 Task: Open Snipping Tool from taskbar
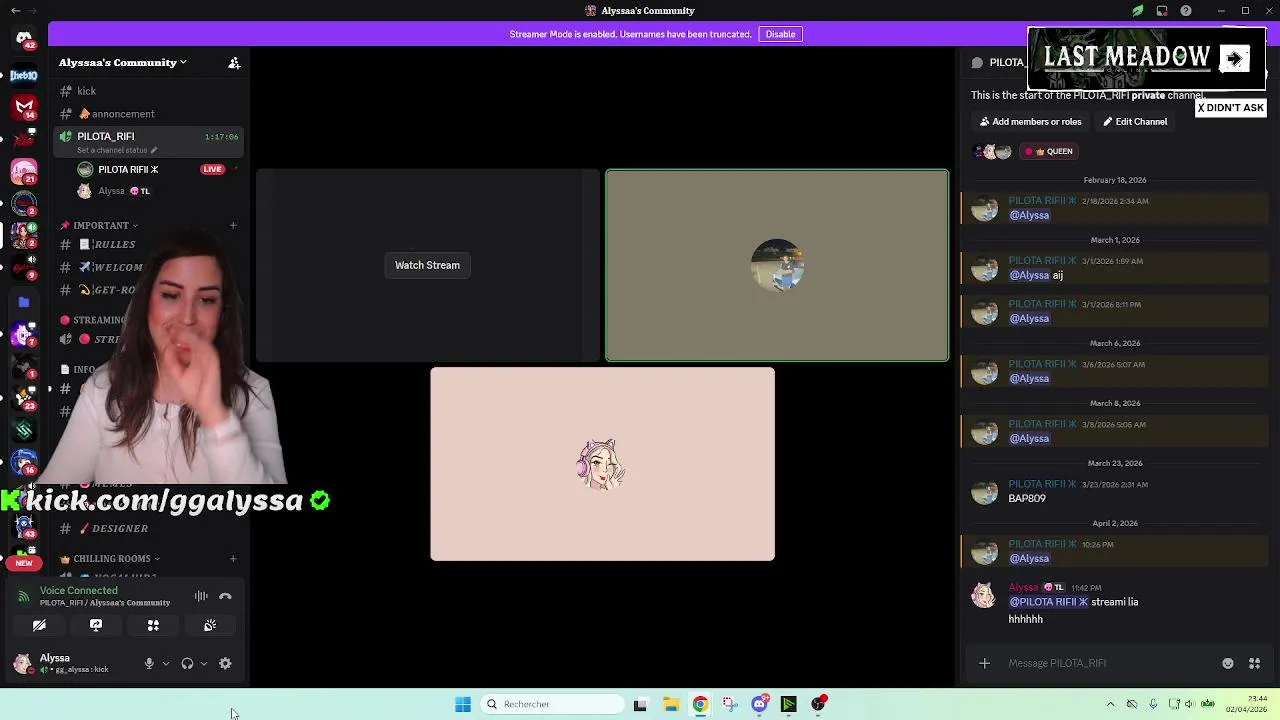730,704
